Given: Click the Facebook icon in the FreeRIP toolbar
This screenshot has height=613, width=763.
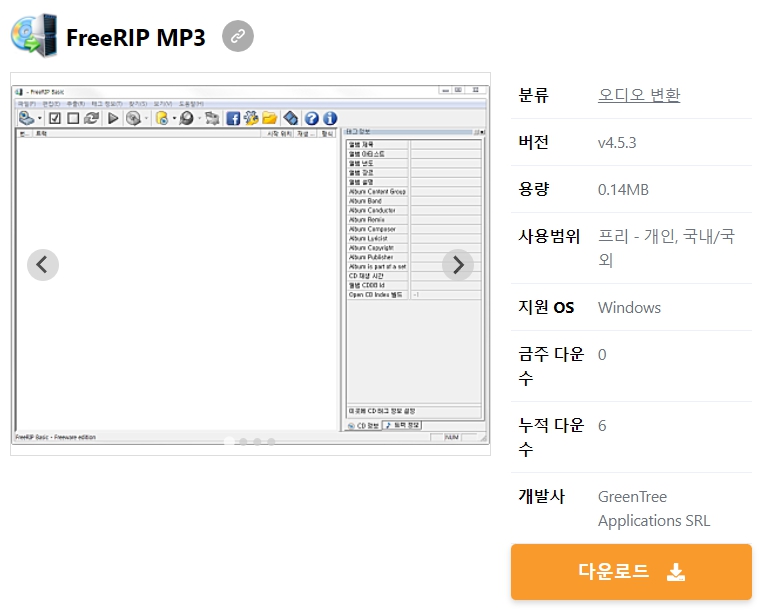Looking at the screenshot, I should (x=233, y=118).
